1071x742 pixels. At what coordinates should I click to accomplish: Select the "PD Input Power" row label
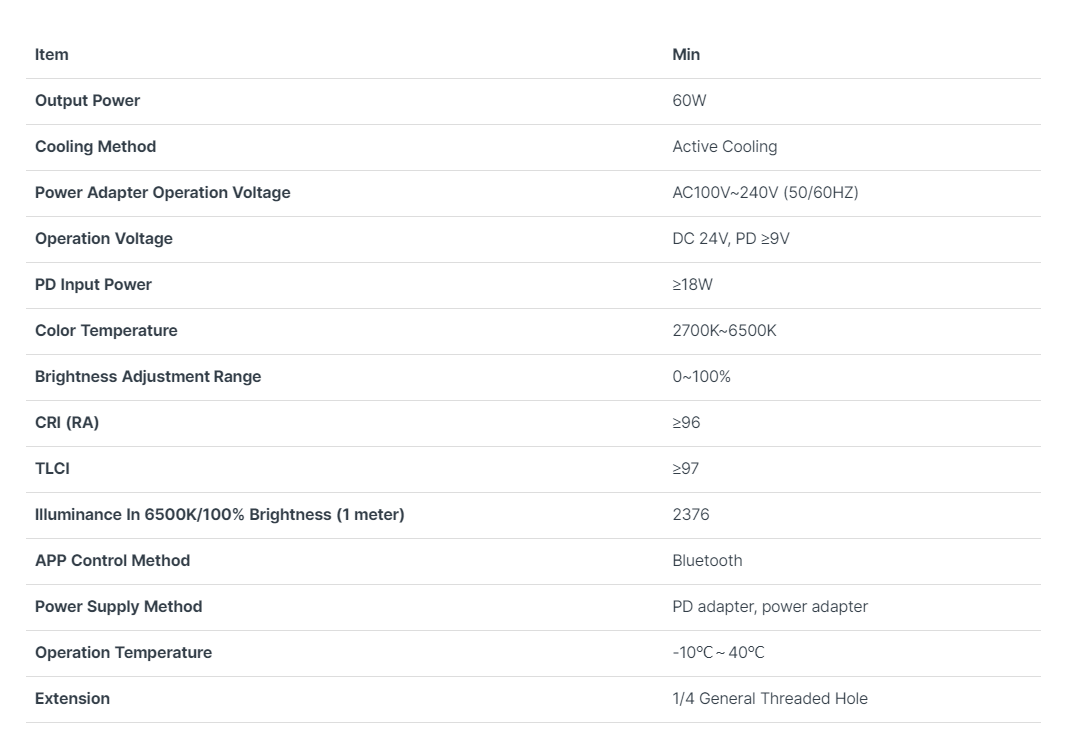pos(93,285)
